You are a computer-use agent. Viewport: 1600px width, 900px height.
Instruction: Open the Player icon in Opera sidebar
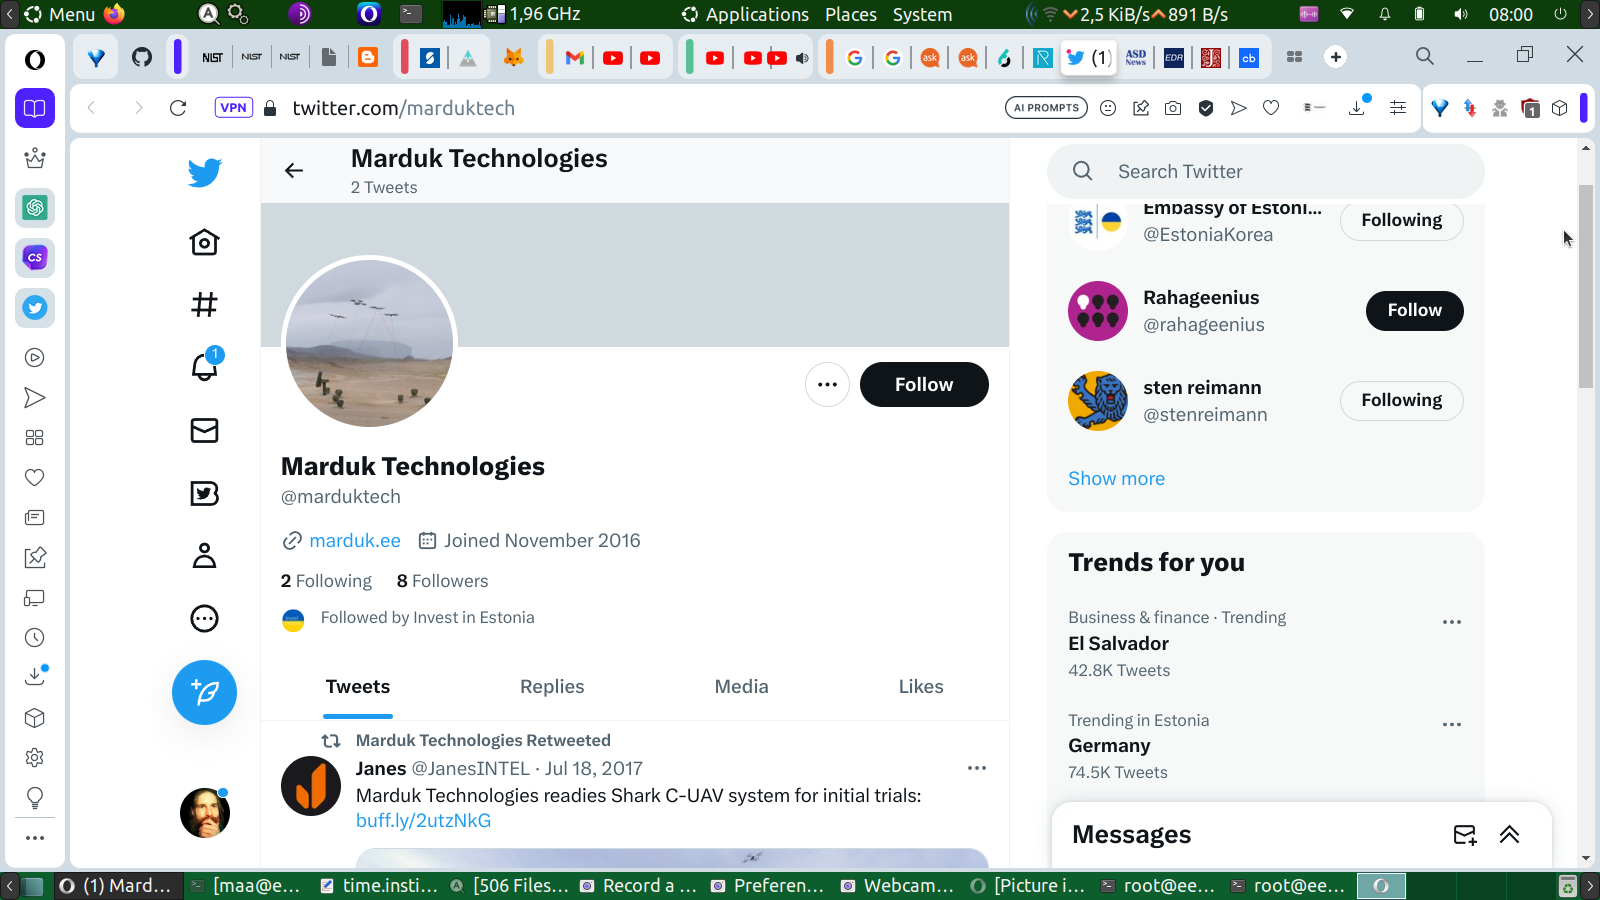tap(35, 357)
